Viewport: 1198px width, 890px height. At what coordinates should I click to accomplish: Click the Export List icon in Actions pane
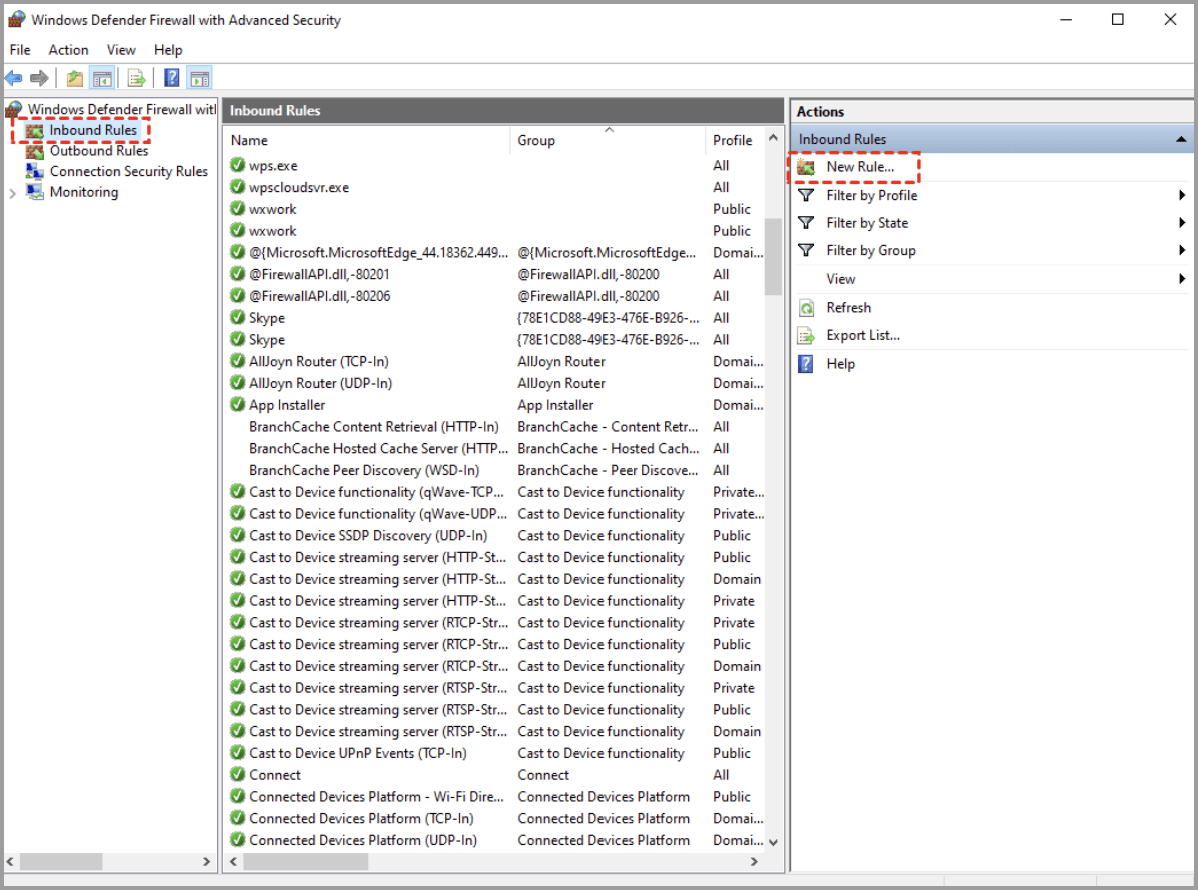[x=806, y=335]
